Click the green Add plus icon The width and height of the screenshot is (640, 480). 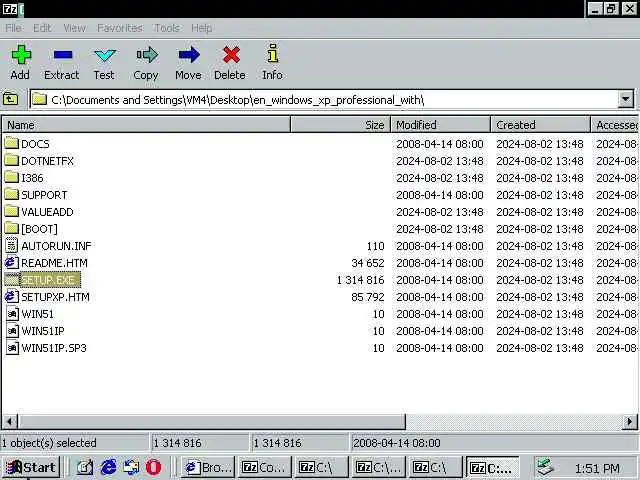21,55
